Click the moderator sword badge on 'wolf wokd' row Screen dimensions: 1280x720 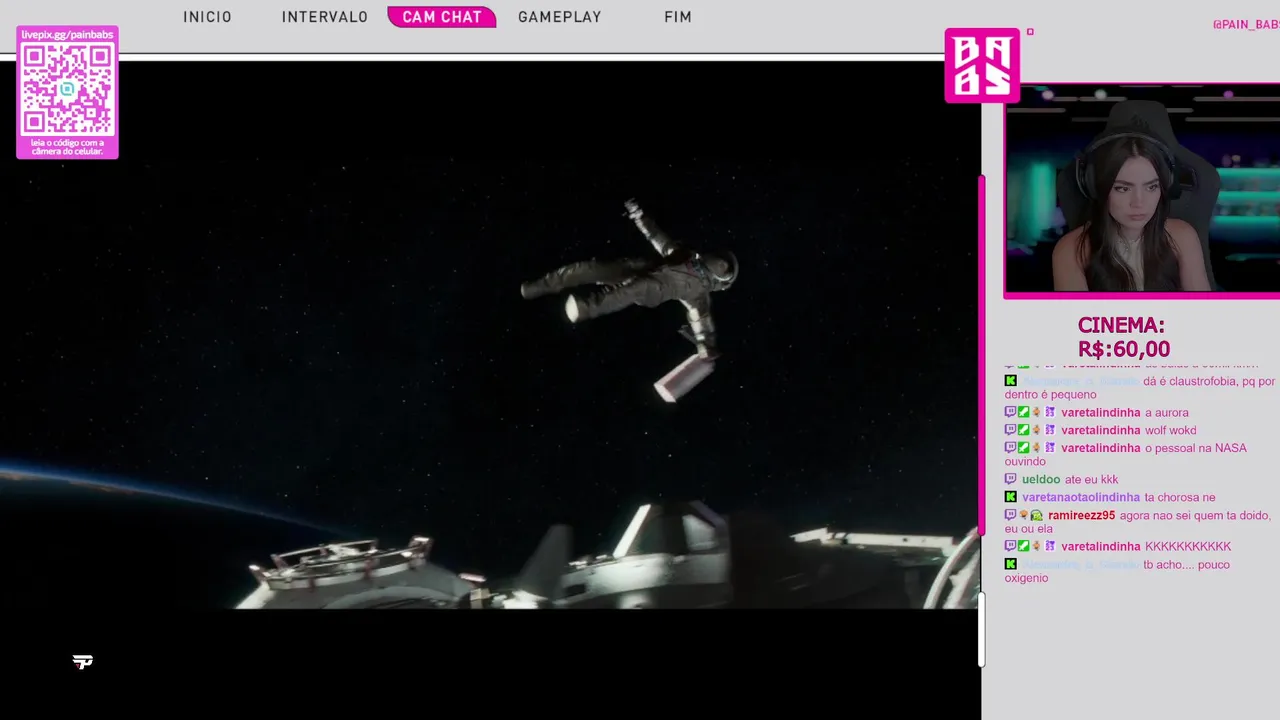pos(1023,430)
